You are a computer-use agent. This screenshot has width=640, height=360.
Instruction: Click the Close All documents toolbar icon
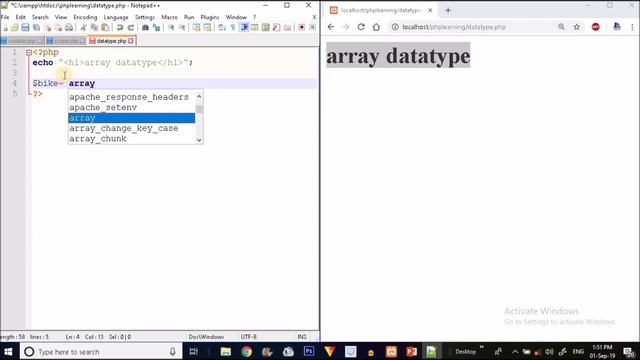click(58, 28)
